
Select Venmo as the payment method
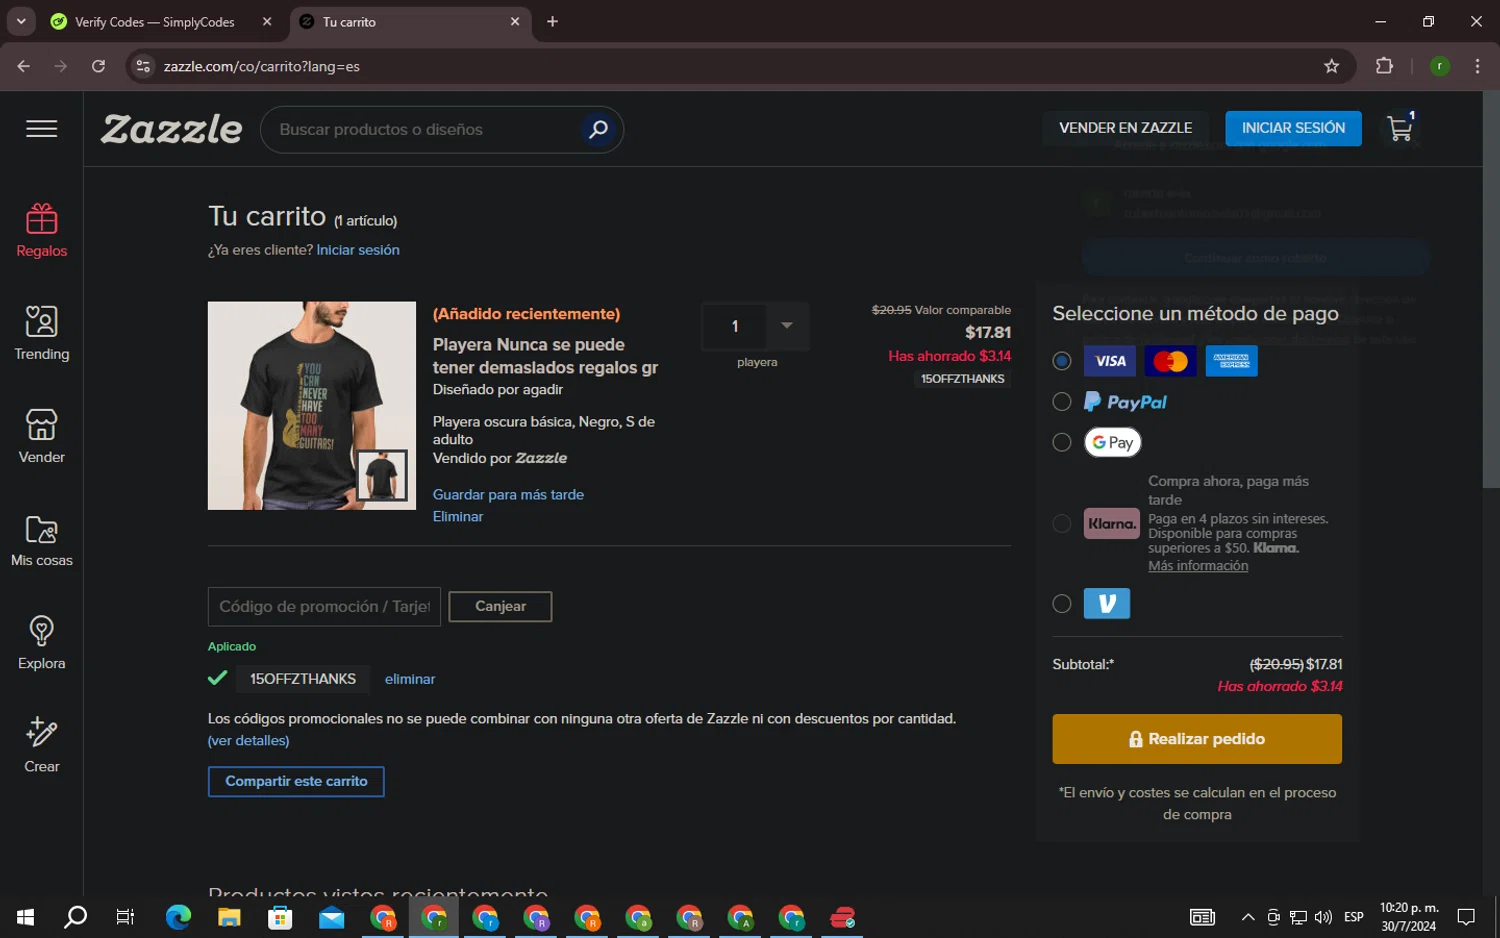point(1062,604)
